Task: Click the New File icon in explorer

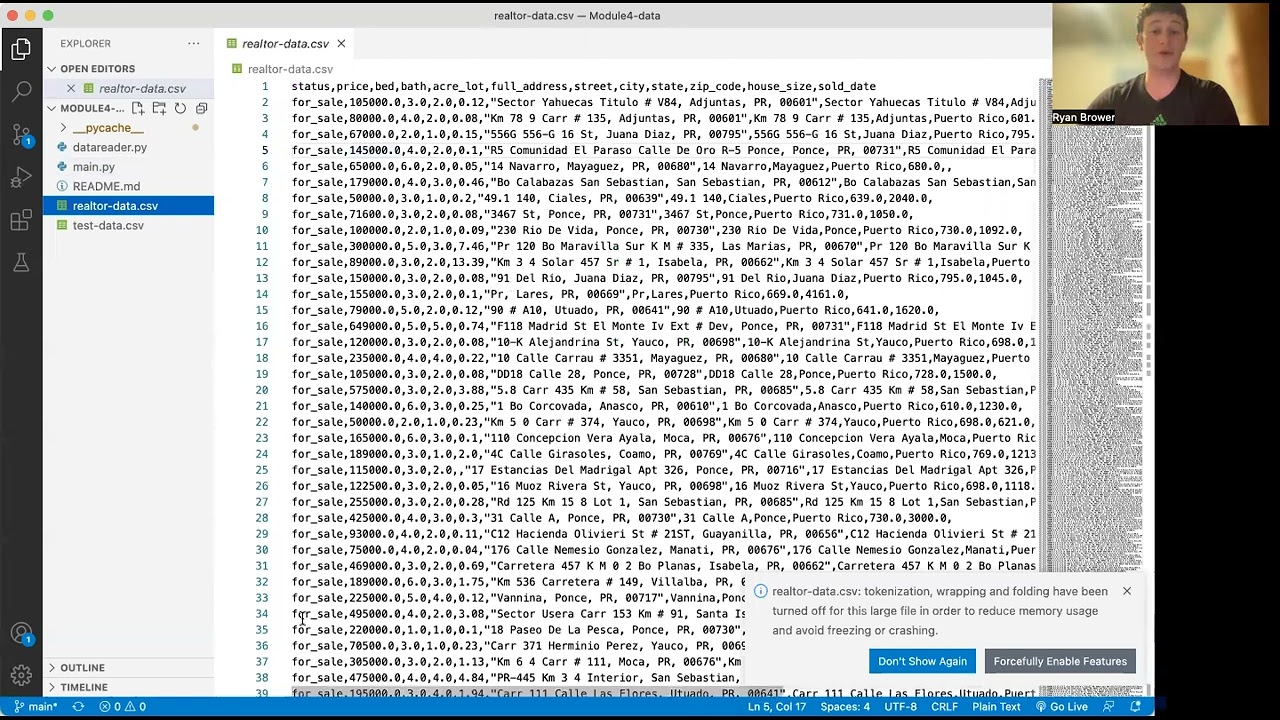Action: click(138, 108)
